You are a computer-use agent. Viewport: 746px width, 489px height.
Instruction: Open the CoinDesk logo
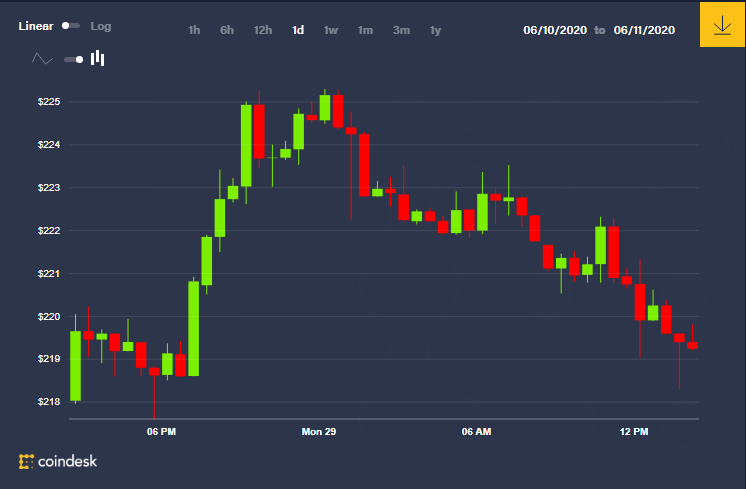click(x=58, y=461)
